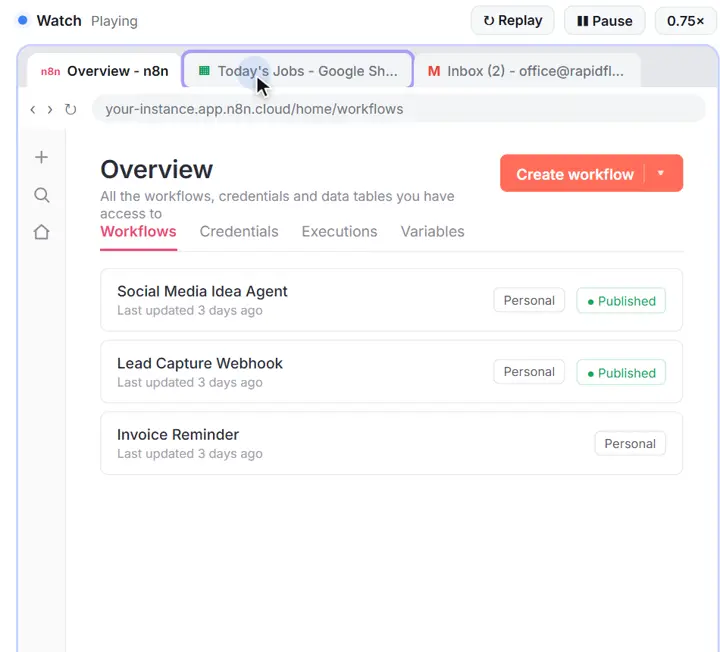
Task: Click 'Last updated 3 days ago' under Lead Capture Webhook
Action: [x=190, y=382]
